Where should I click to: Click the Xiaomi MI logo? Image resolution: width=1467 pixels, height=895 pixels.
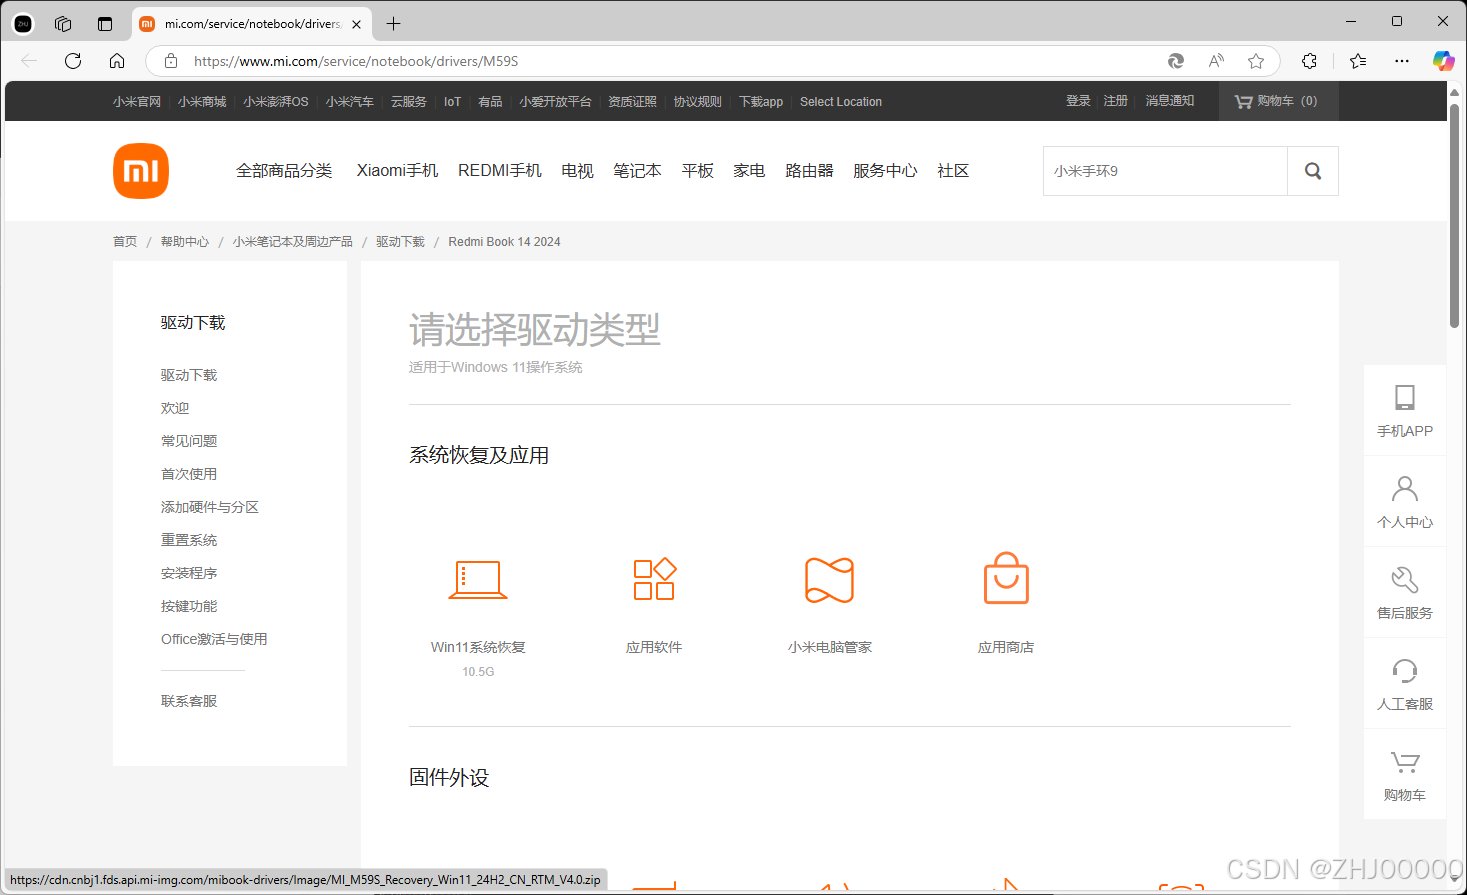pyautogui.click(x=141, y=171)
